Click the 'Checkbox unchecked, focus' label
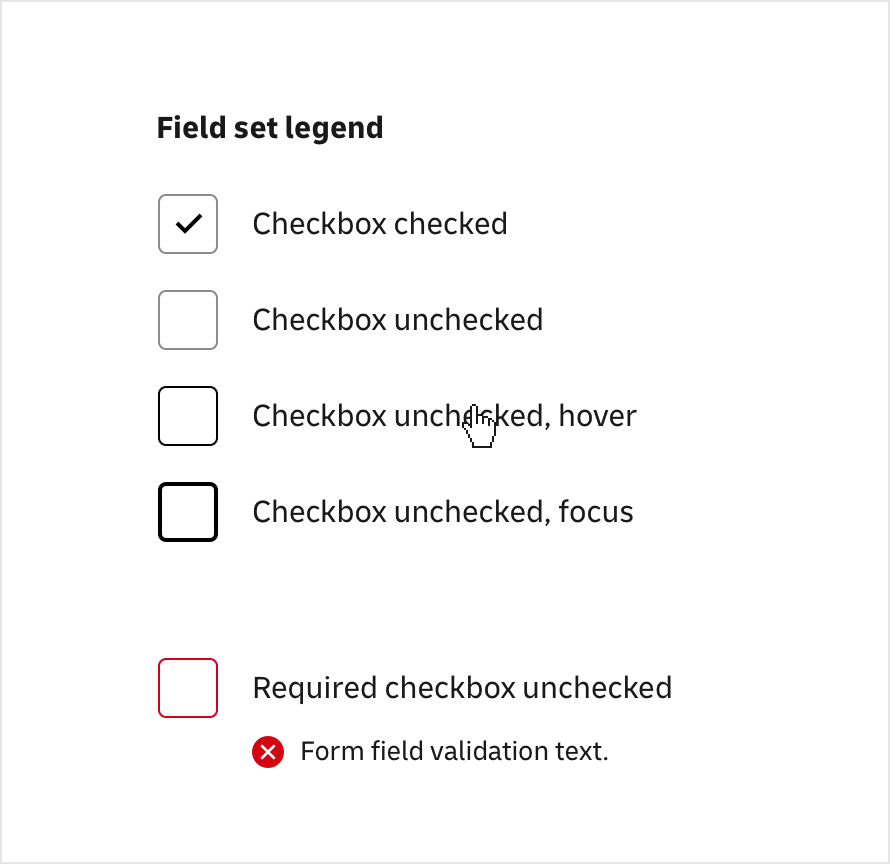This screenshot has height=864, width=890. coord(443,511)
